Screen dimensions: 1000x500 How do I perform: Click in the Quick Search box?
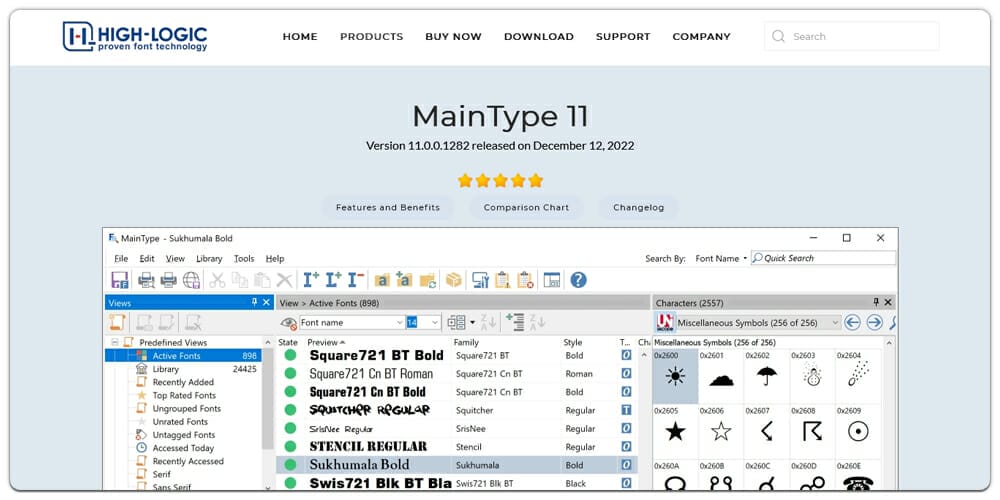[823, 258]
